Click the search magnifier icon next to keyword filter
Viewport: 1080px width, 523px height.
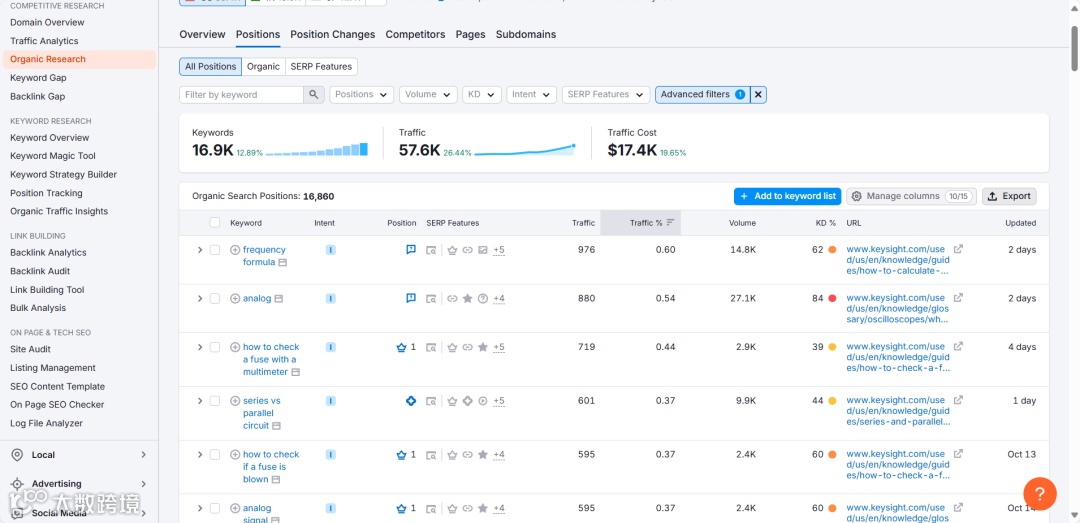[313, 94]
